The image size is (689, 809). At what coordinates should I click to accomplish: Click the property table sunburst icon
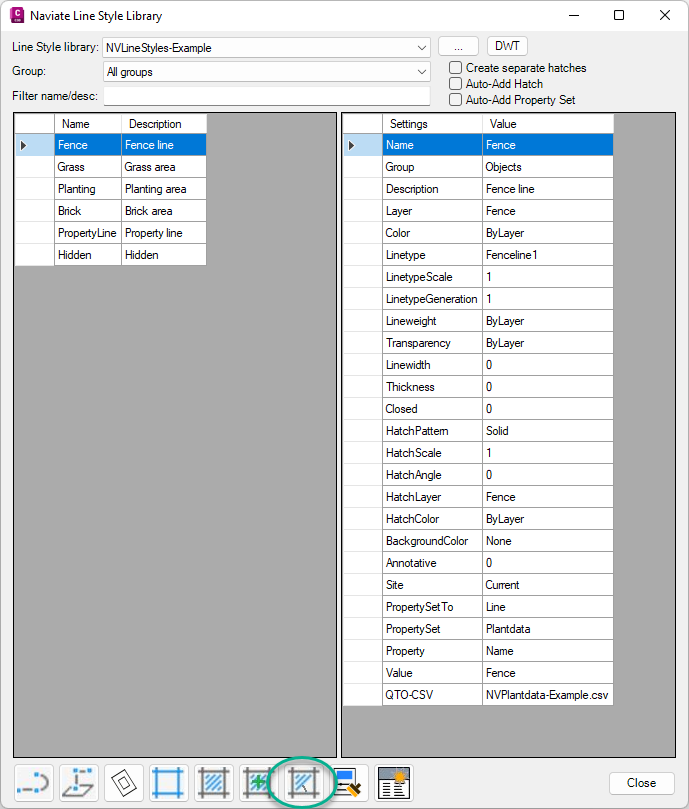393,783
